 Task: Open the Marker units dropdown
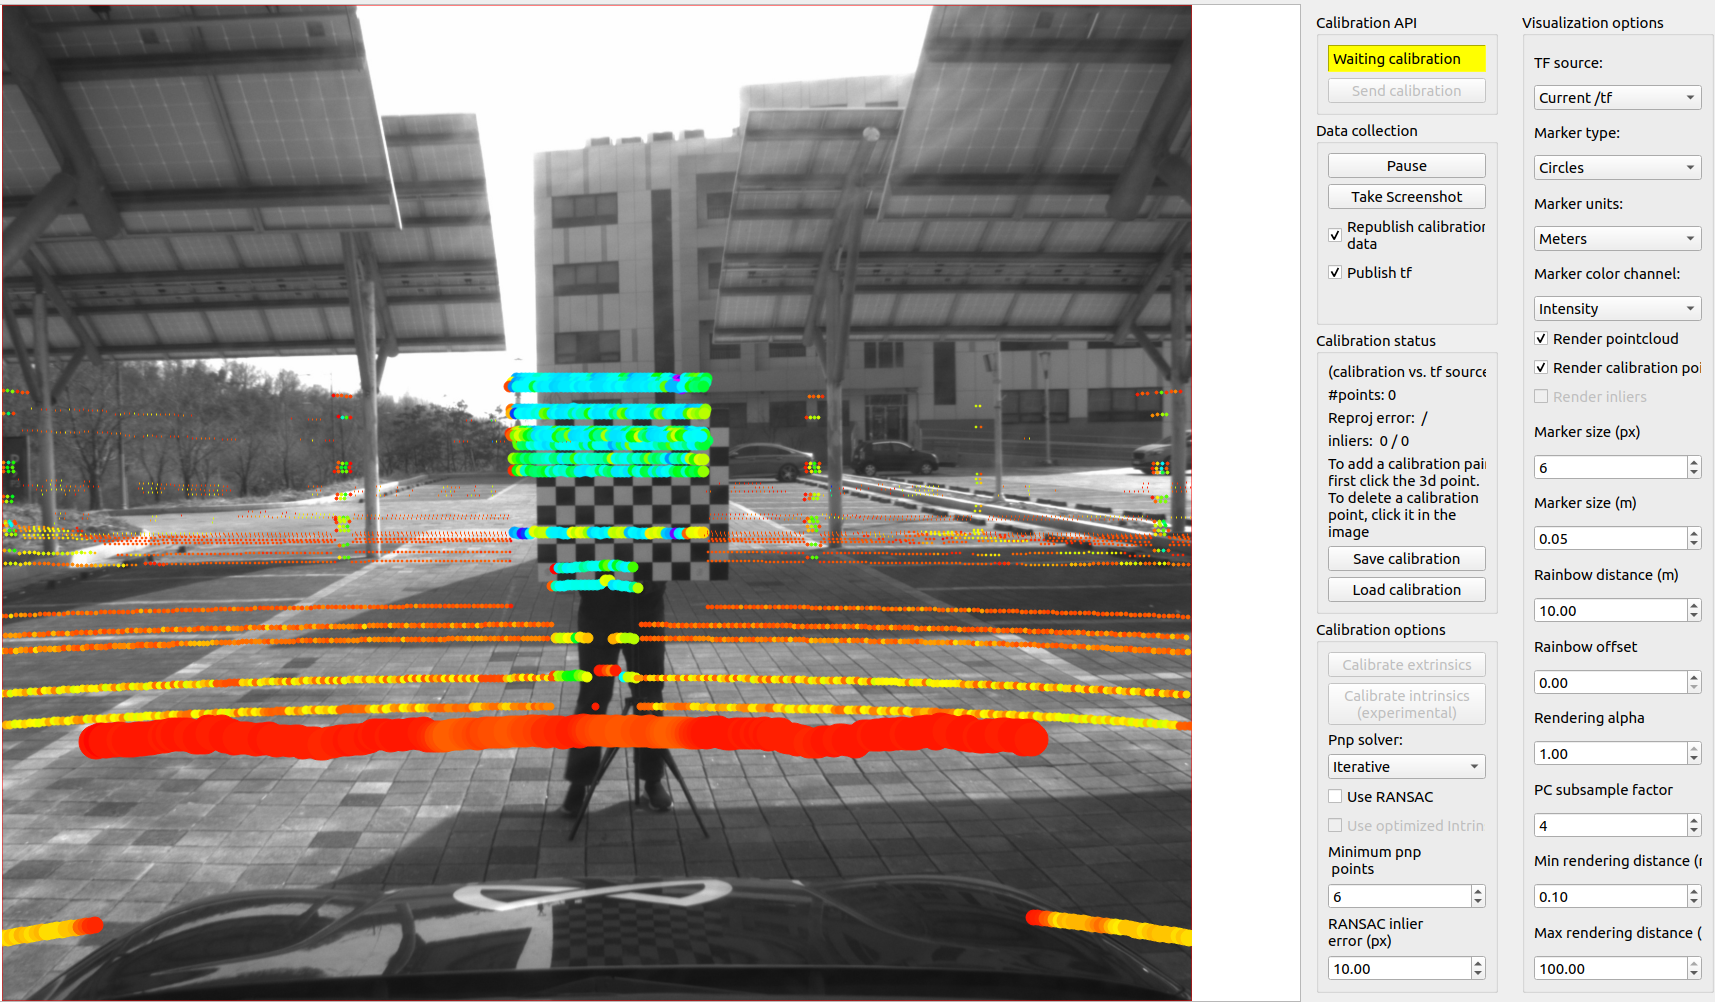pos(1616,238)
